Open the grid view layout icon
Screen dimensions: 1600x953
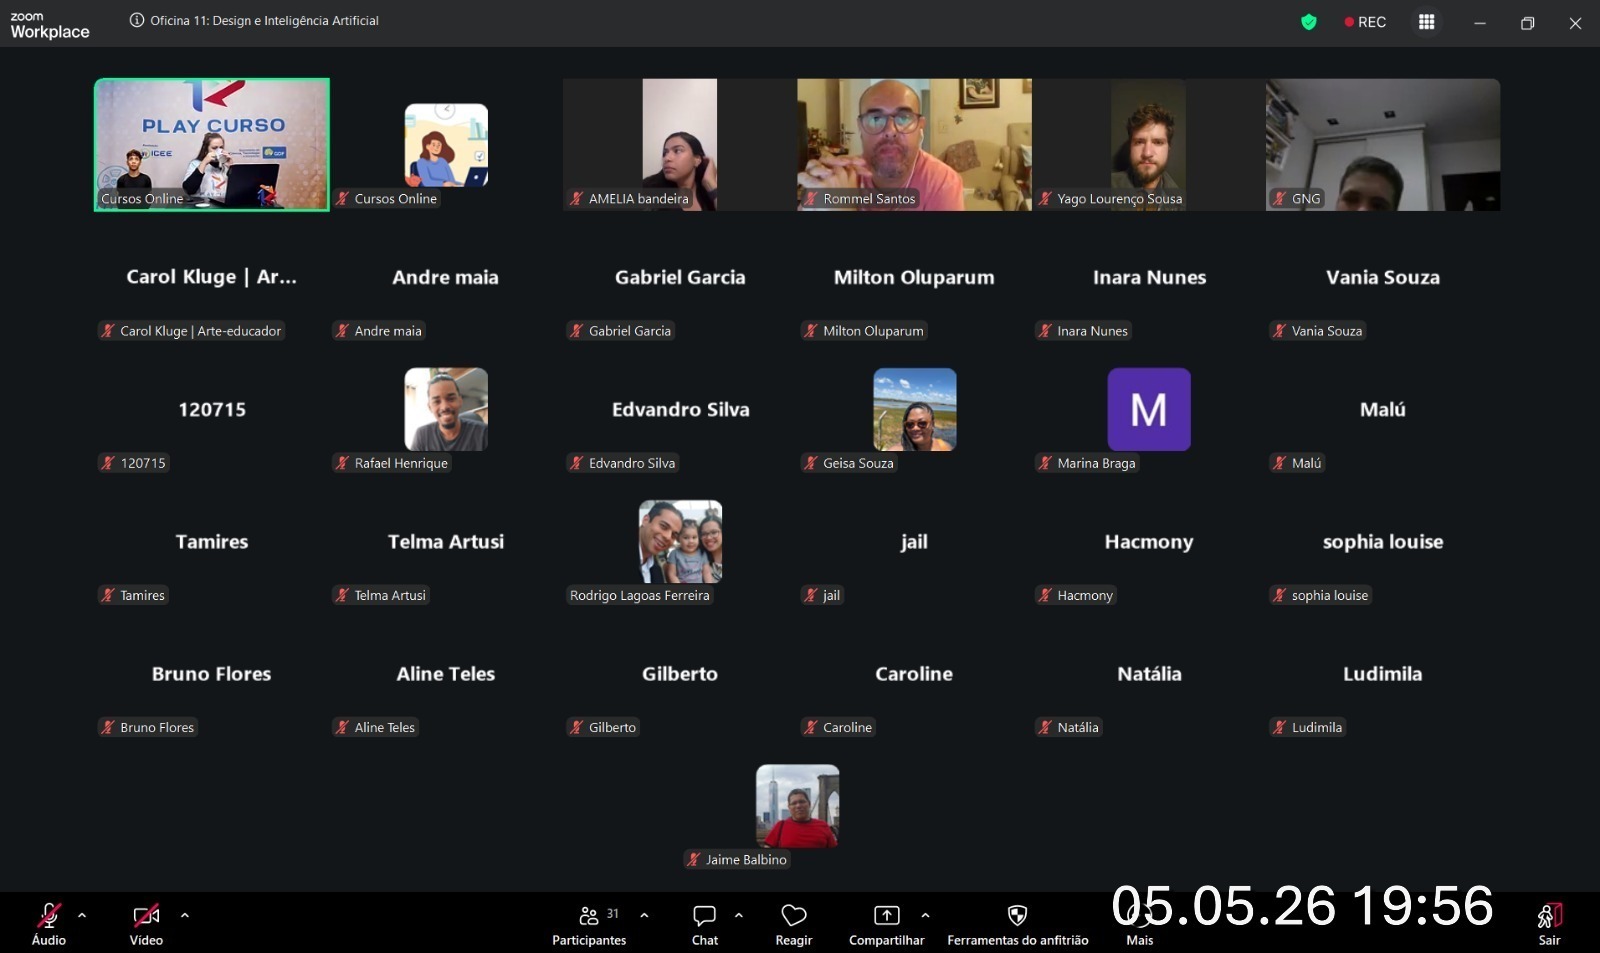click(1427, 22)
